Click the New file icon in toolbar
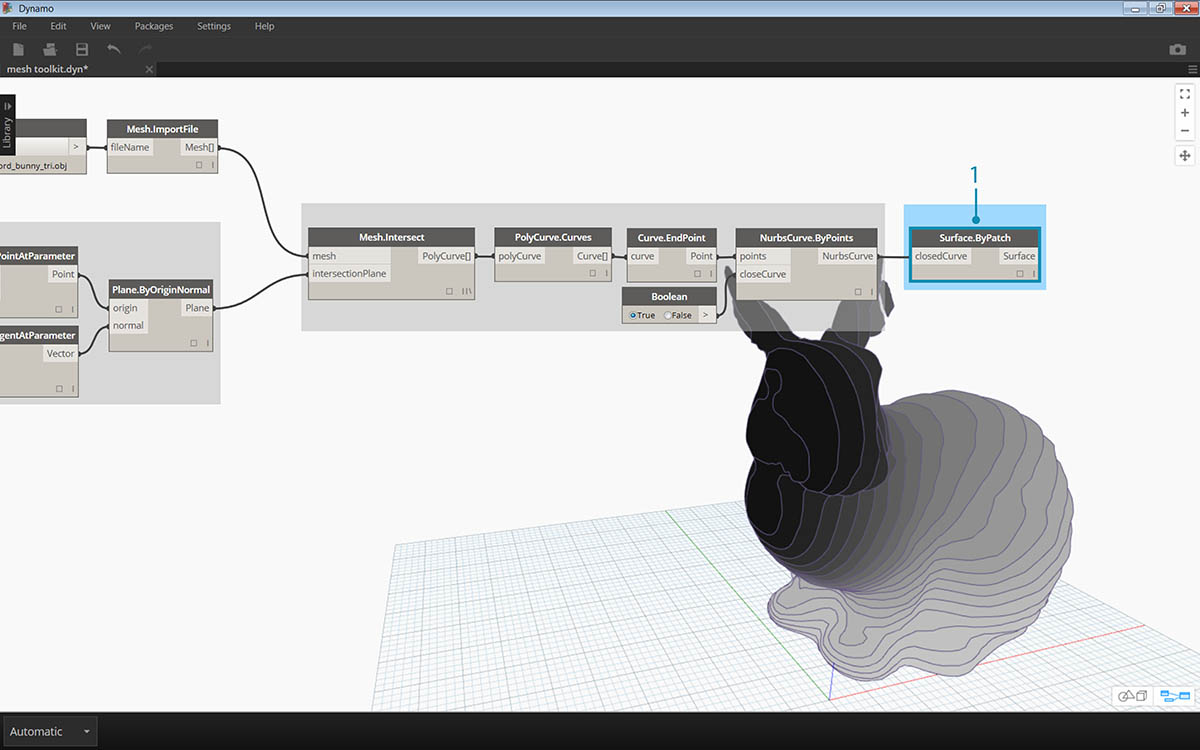Screen dimensions: 1200x750 pyautogui.click(x=18, y=49)
